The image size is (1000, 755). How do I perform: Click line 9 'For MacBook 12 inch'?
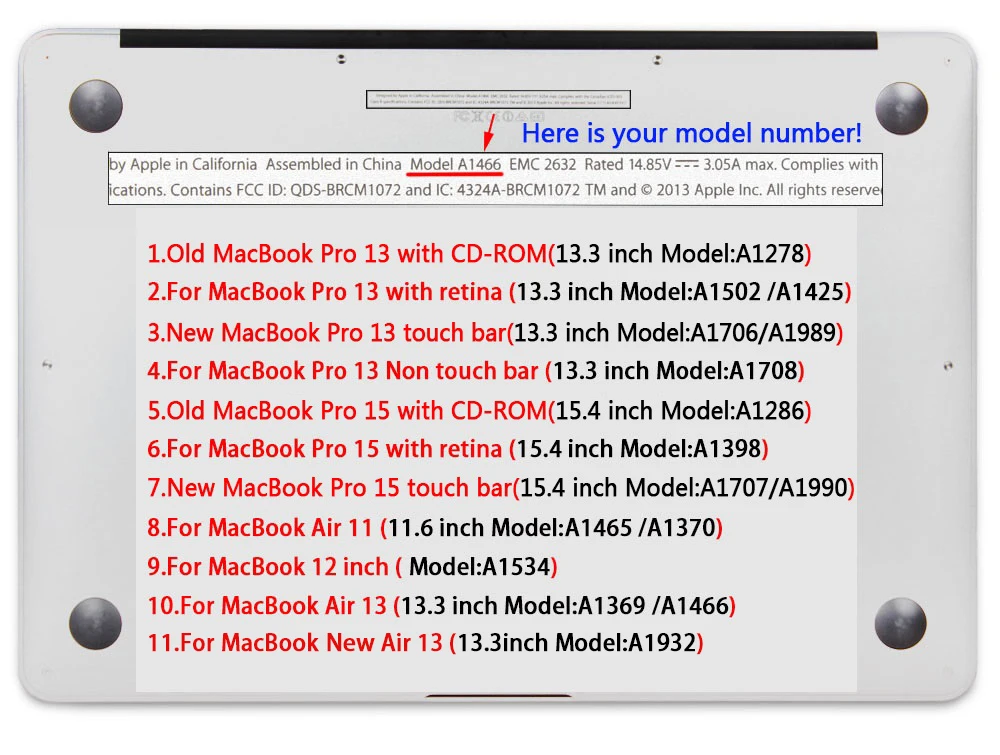[x=352, y=567]
